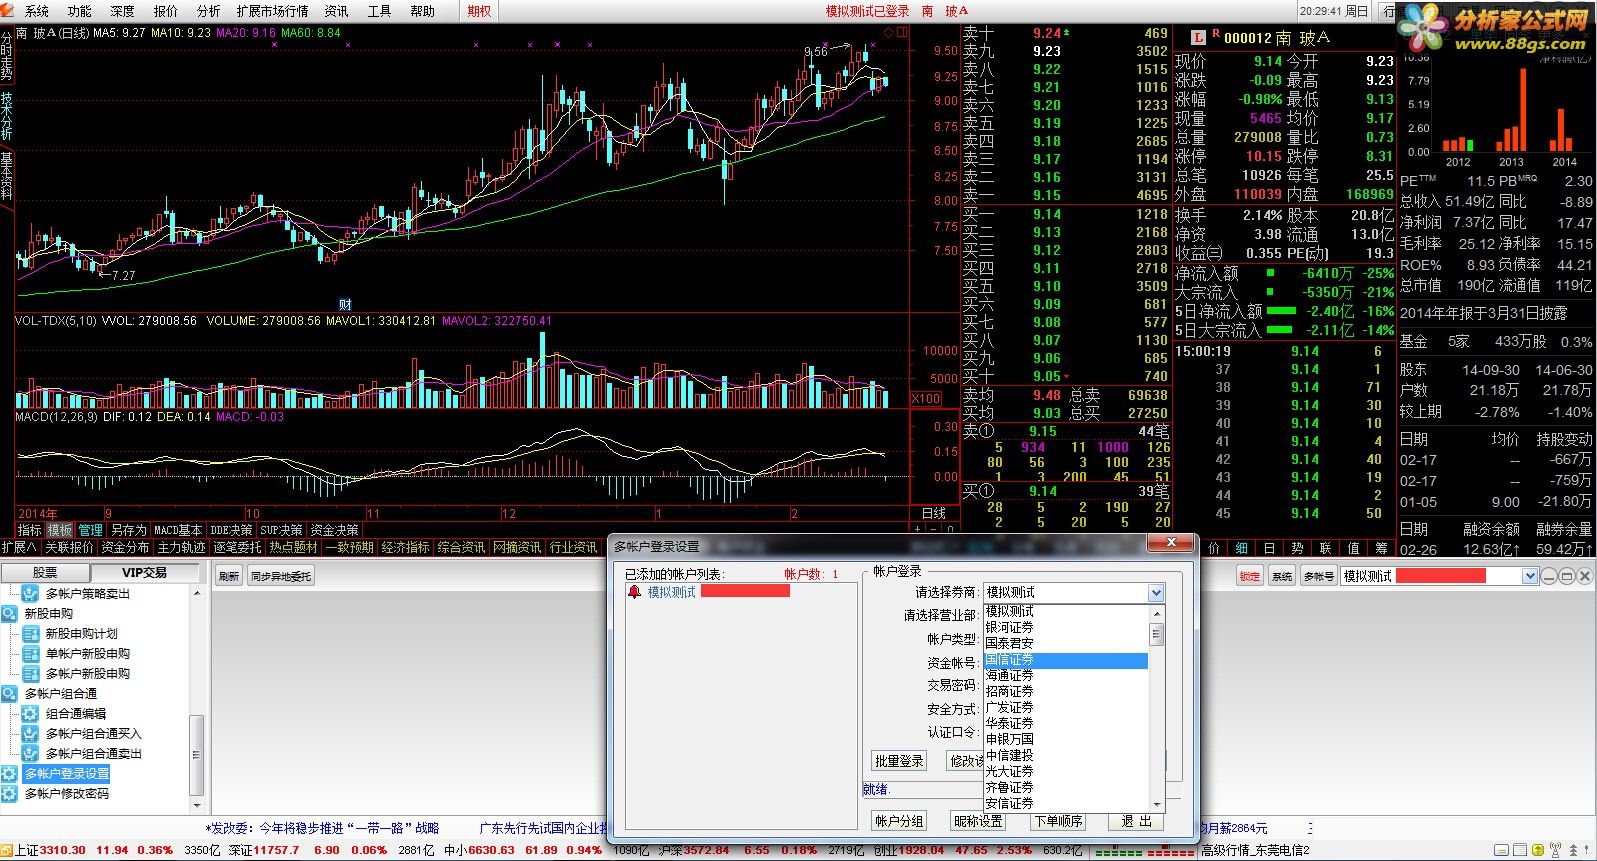Click the 多帐户组合通卖出 cart icon
The image size is (1597, 861).
pos(30,753)
